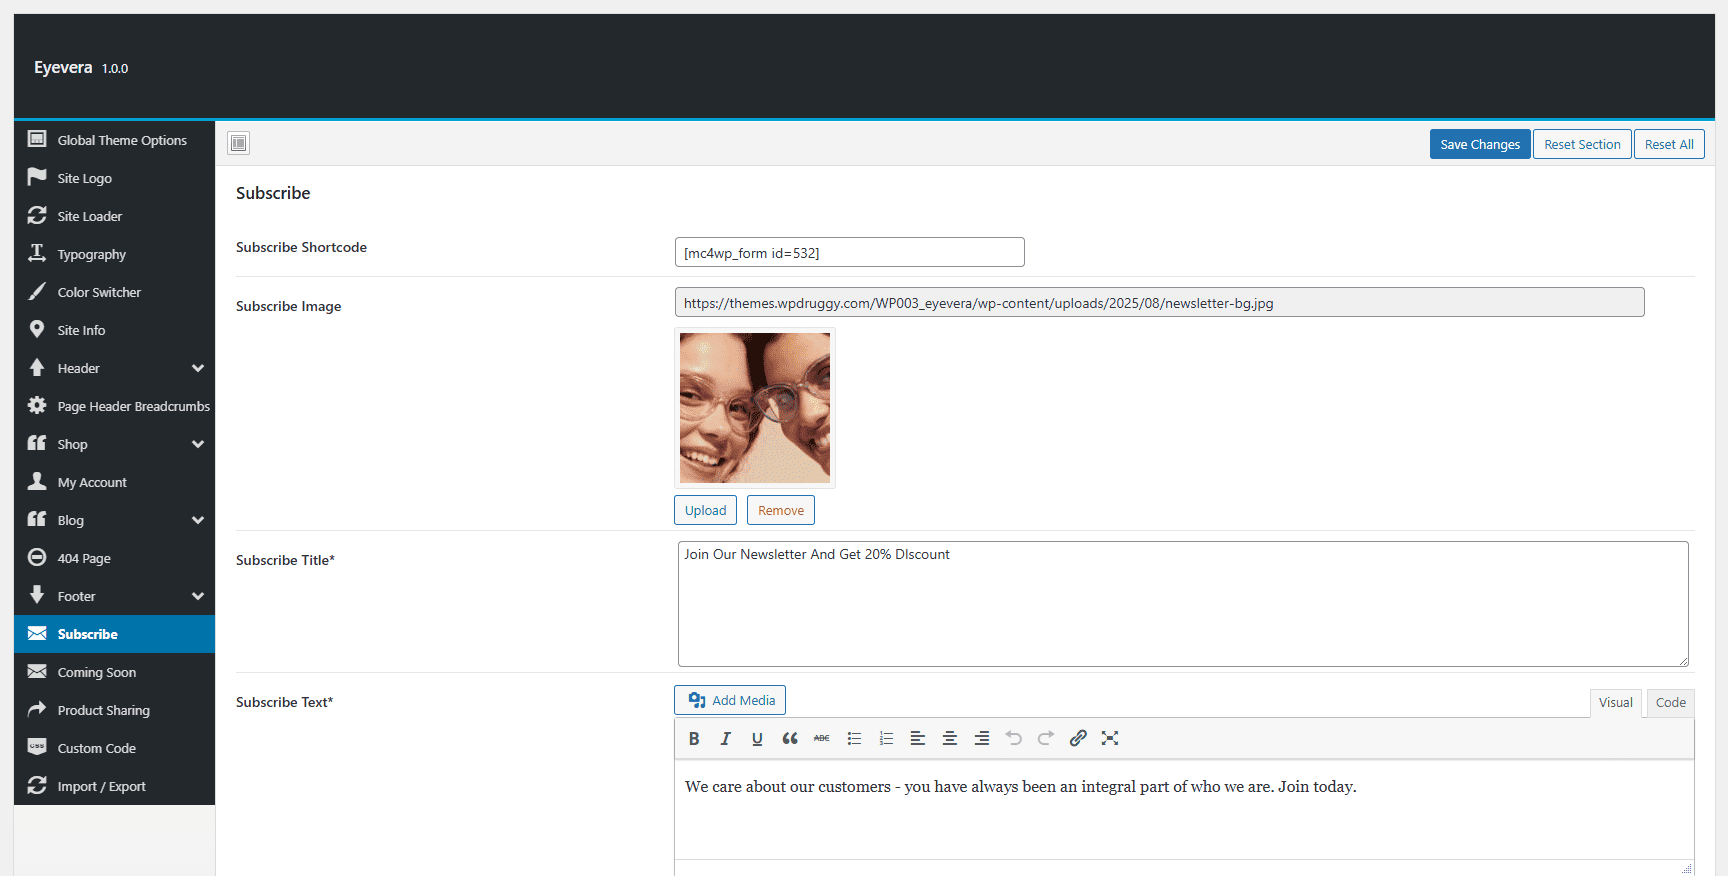Click the Custom Code CSS icon

pyautogui.click(x=37, y=747)
